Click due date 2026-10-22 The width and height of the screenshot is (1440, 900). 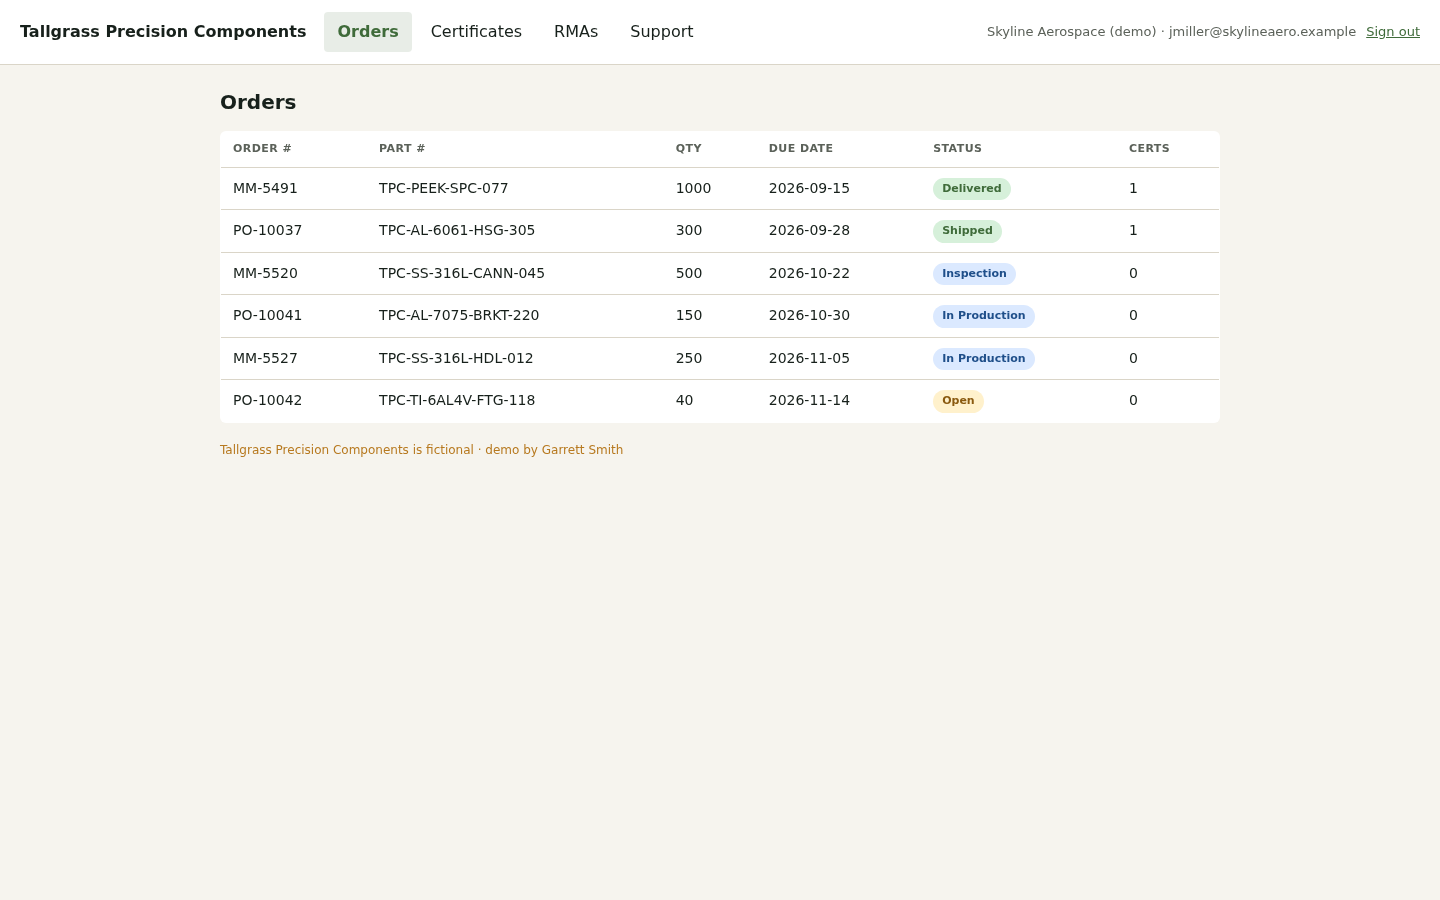(809, 273)
